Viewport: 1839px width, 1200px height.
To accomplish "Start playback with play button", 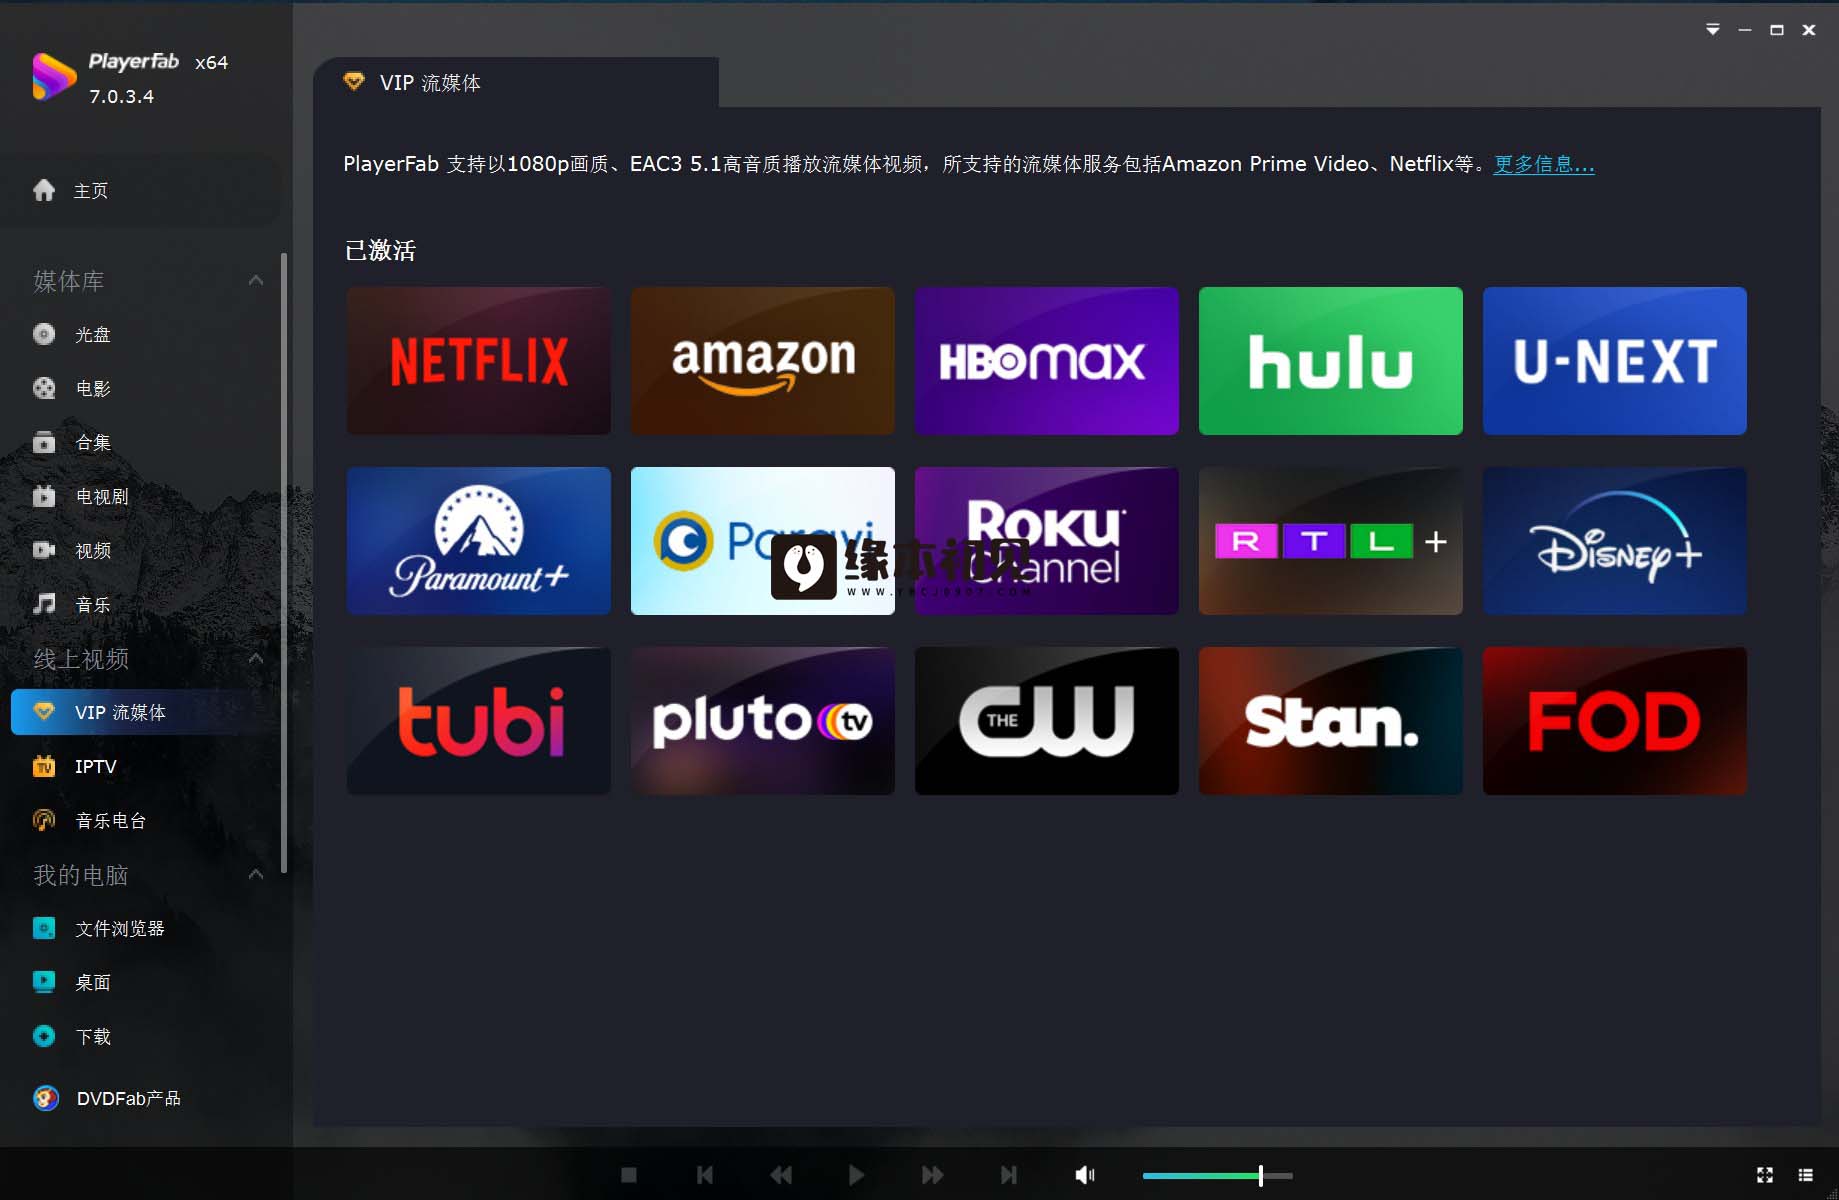I will pyautogui.click(x=856, y=1175).
